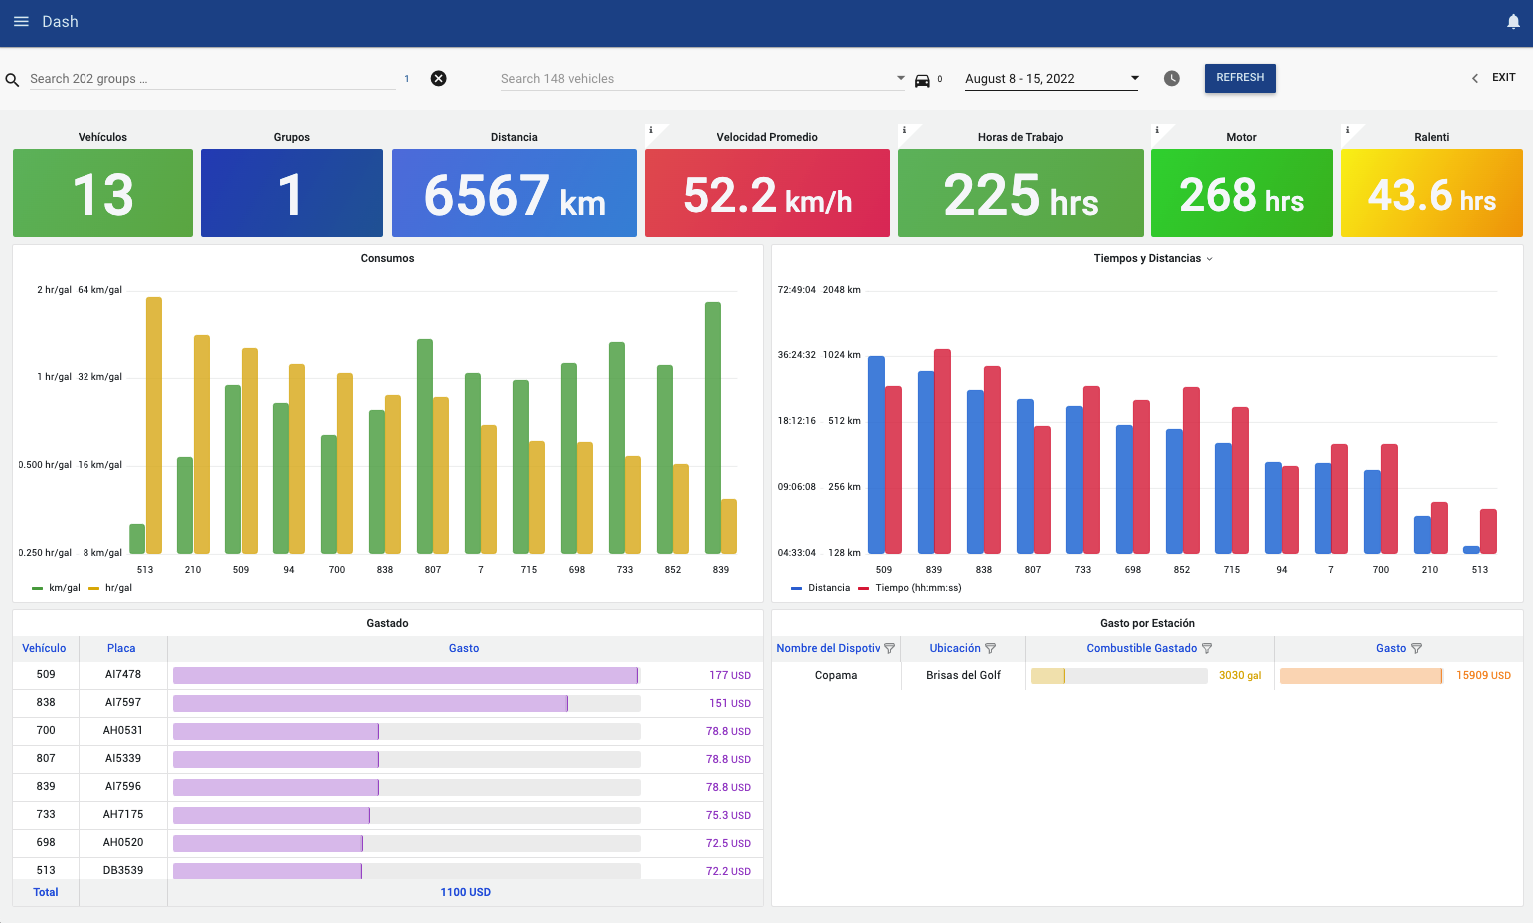Open the August 8 - 15, 2022 date dropdown

(x=1134, y=78)
